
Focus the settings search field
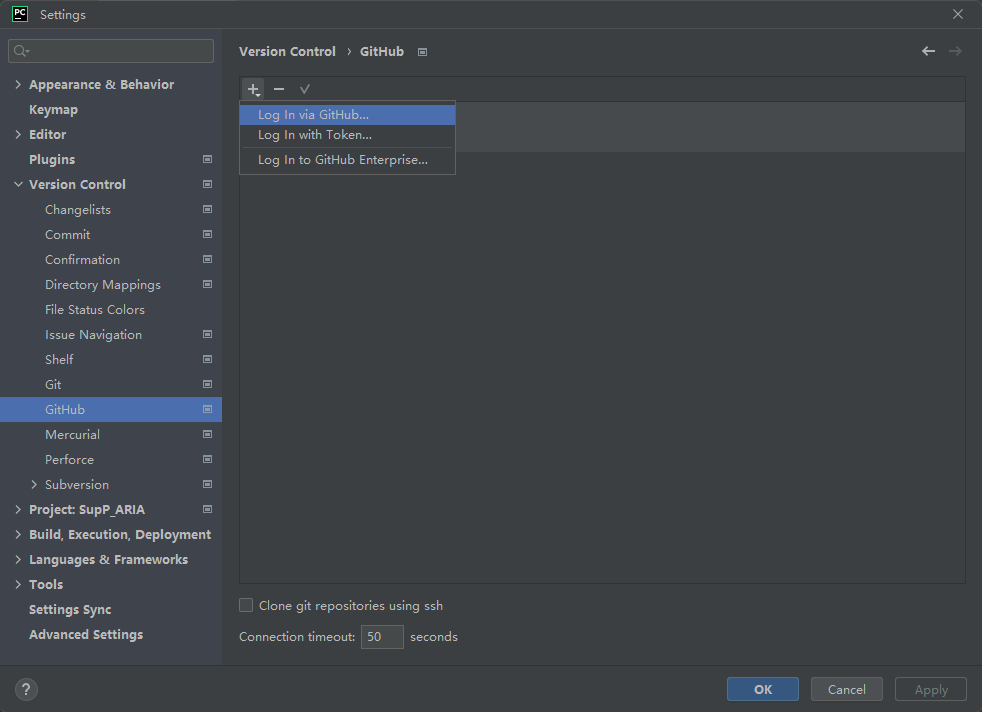point(111,51)
